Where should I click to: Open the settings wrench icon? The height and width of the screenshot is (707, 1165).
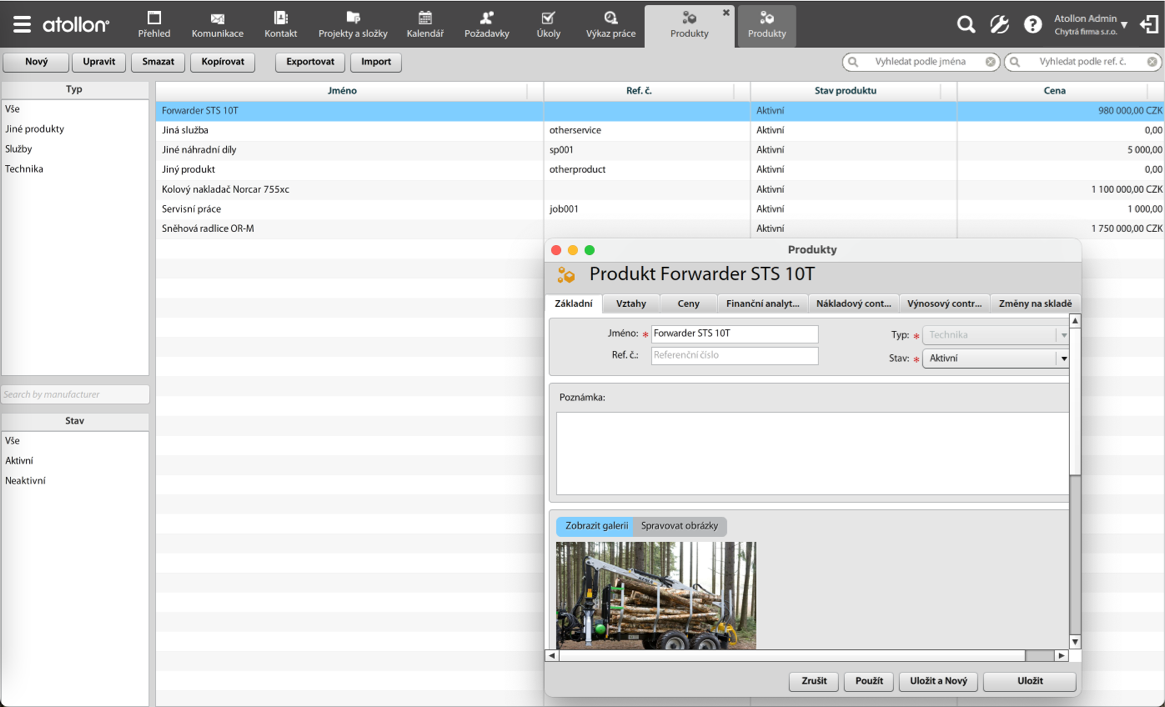(x=999, y=24)
